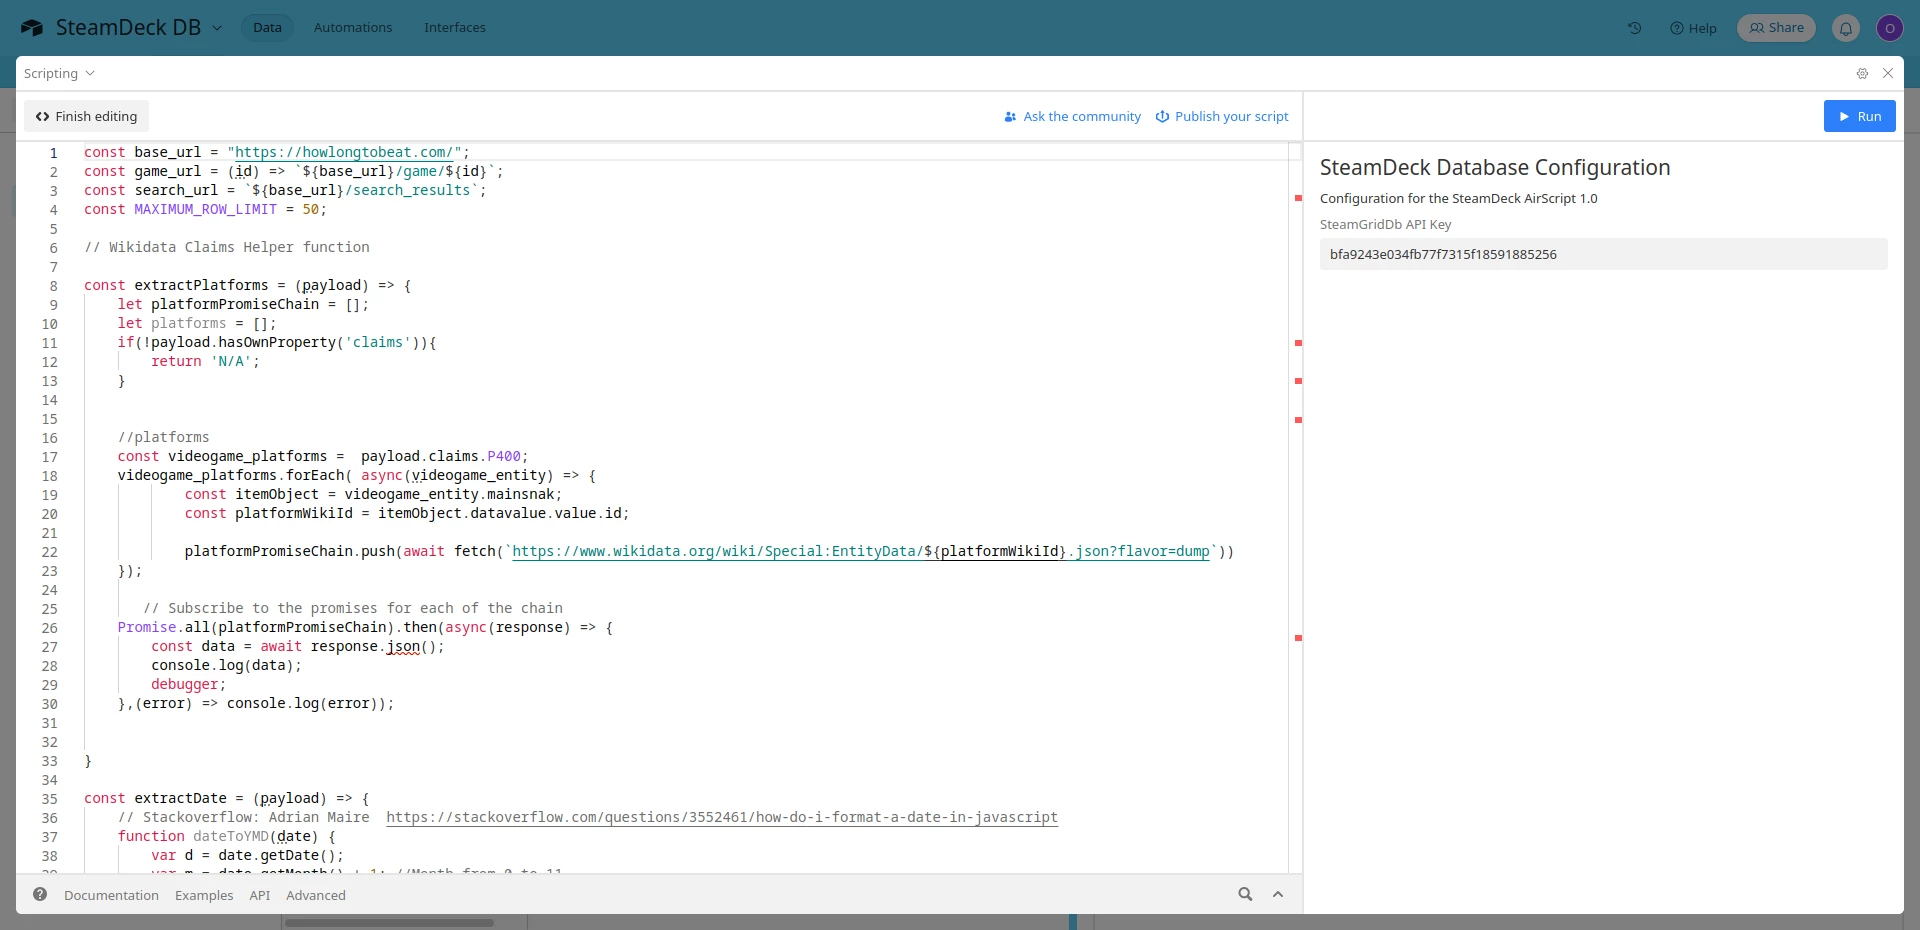Open the Documentation tab
The image size is (1920, 930).
111,895
